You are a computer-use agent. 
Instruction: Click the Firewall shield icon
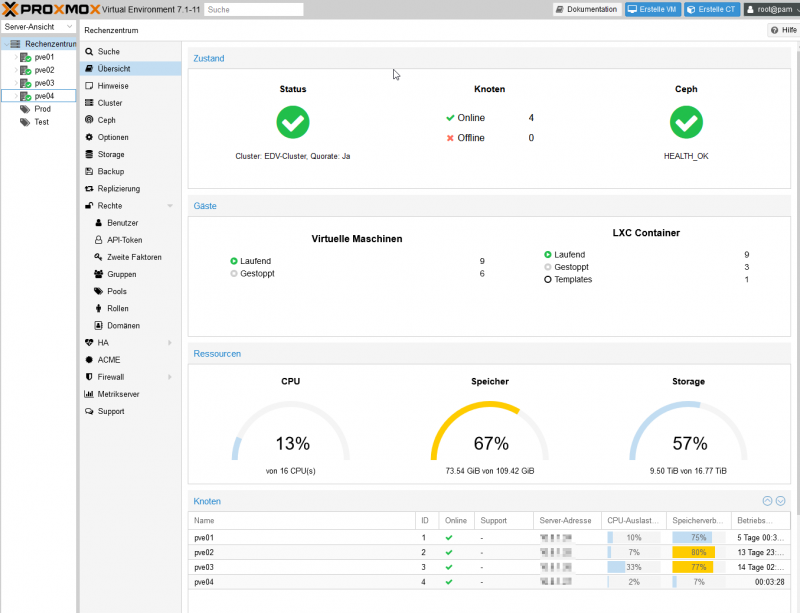coord(89,377)
